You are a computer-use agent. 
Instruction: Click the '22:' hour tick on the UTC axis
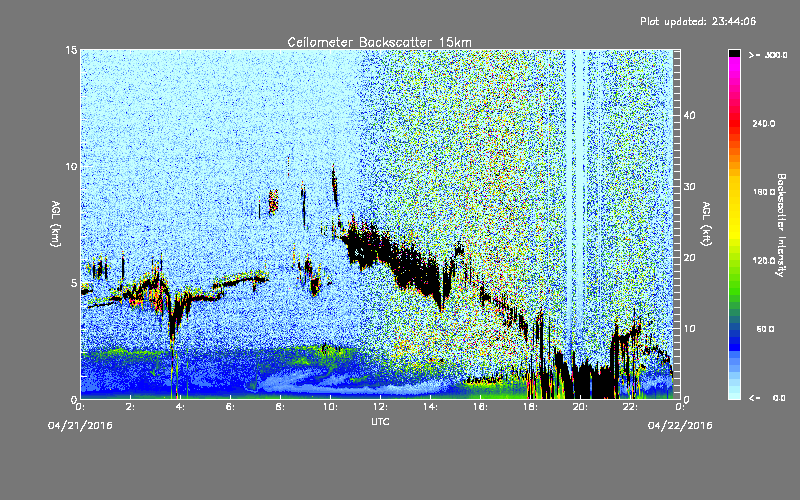631,407
